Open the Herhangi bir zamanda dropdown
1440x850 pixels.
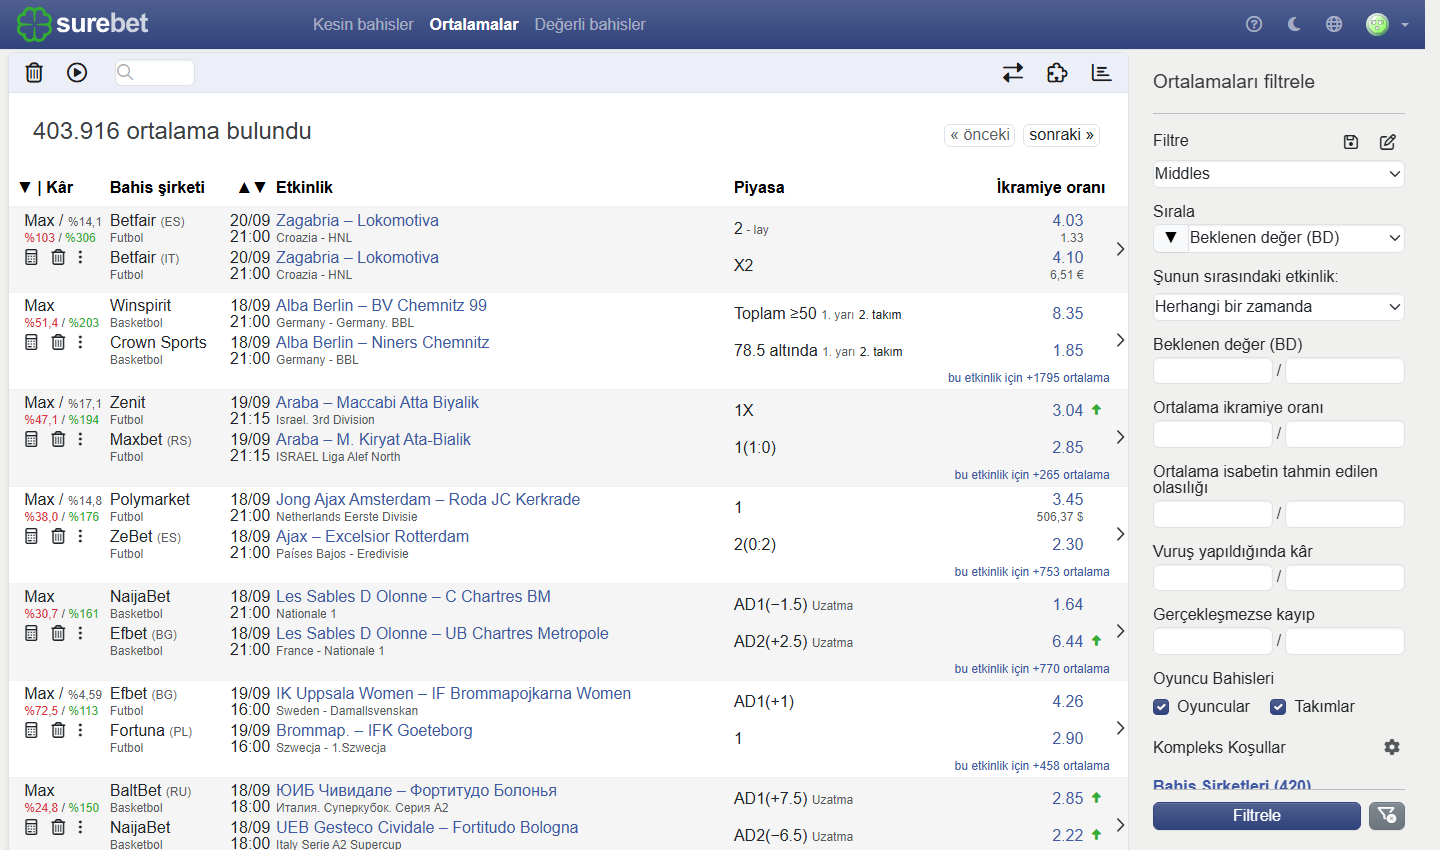[x=1278, y=307]
